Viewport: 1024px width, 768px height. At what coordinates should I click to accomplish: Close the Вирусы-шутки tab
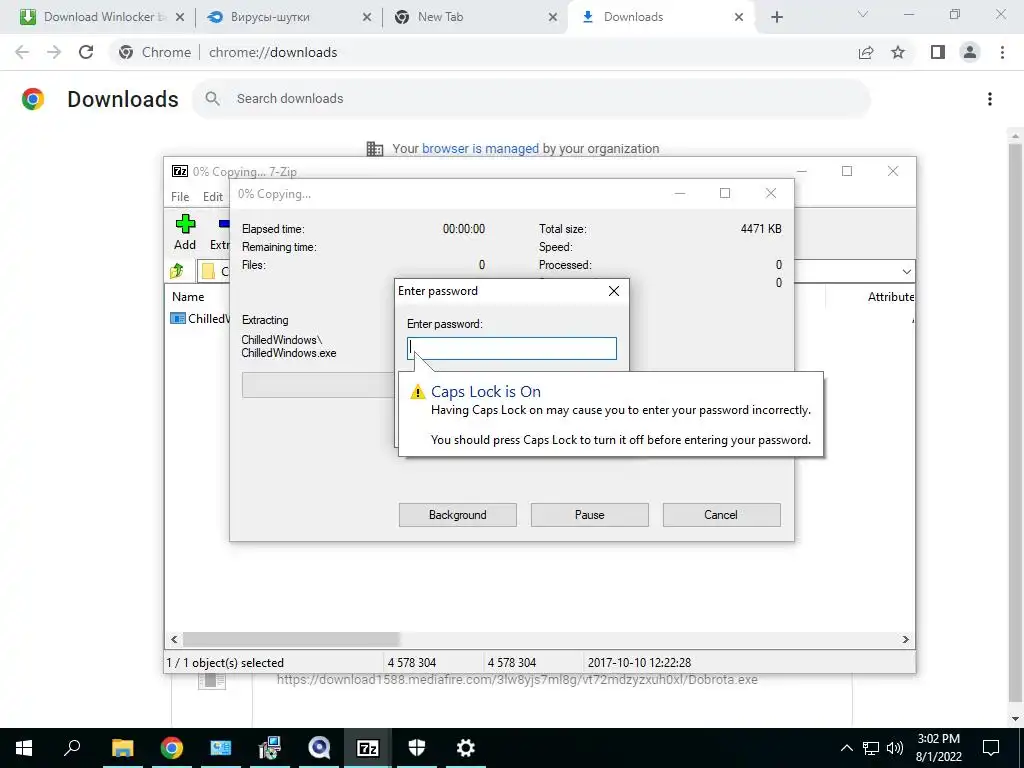point(367,17)
